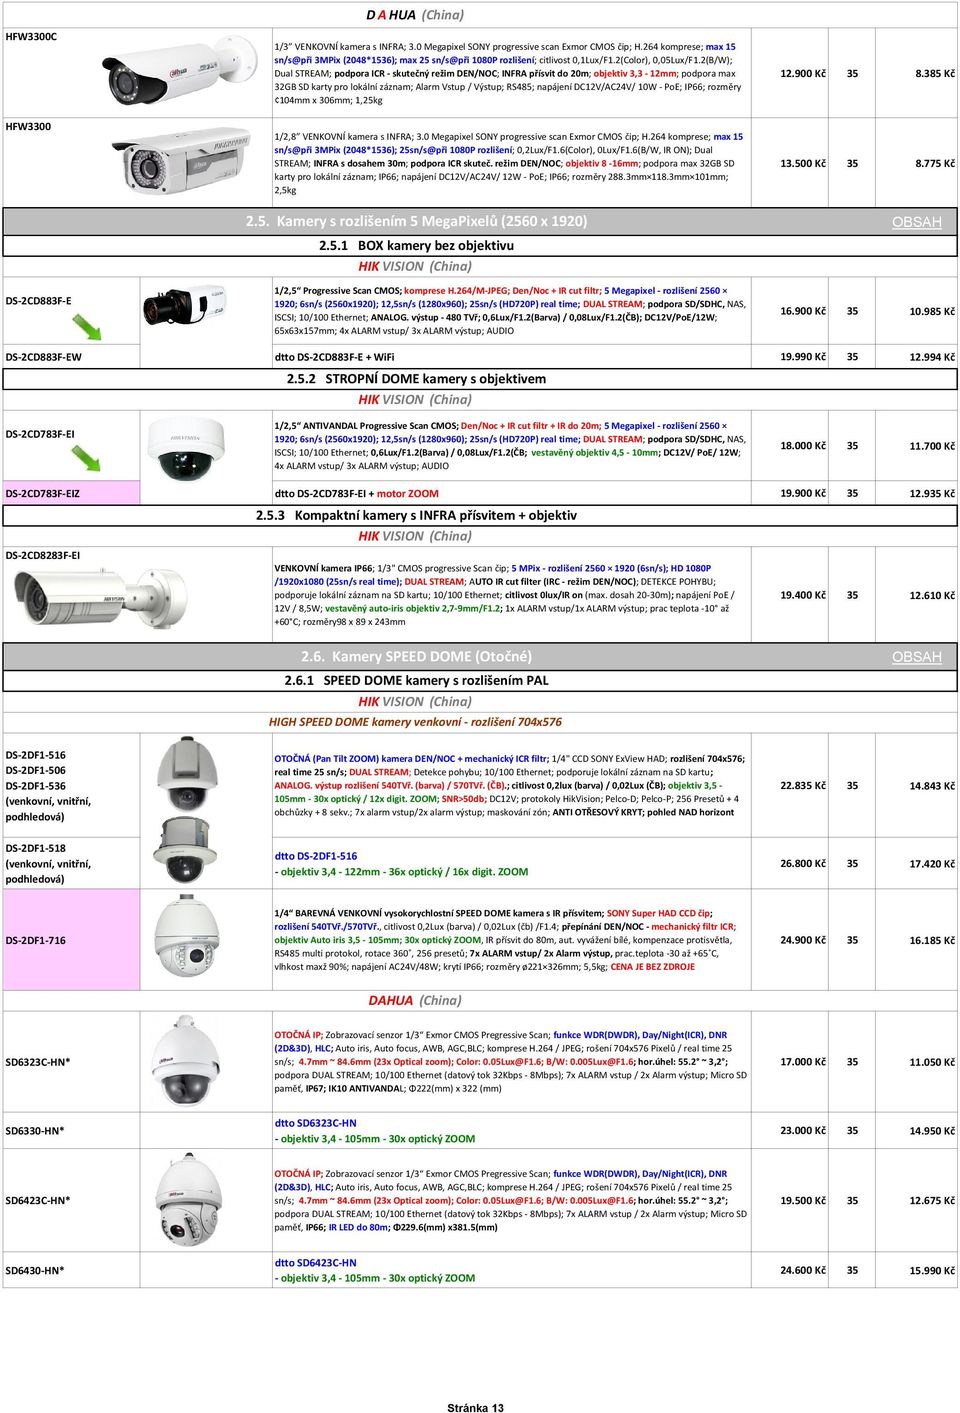
Task: Click the heading 2.5.2 STROPNÍ DOME kamery s objektivem
Action: click(x=416, y=379)
